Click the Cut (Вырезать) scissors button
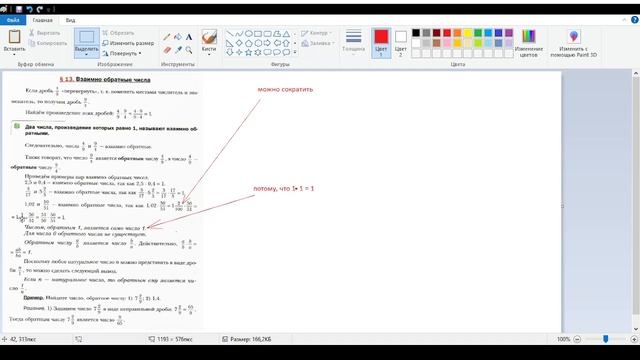The height and width of the screenshot is (360, 640). coord(44,33)
